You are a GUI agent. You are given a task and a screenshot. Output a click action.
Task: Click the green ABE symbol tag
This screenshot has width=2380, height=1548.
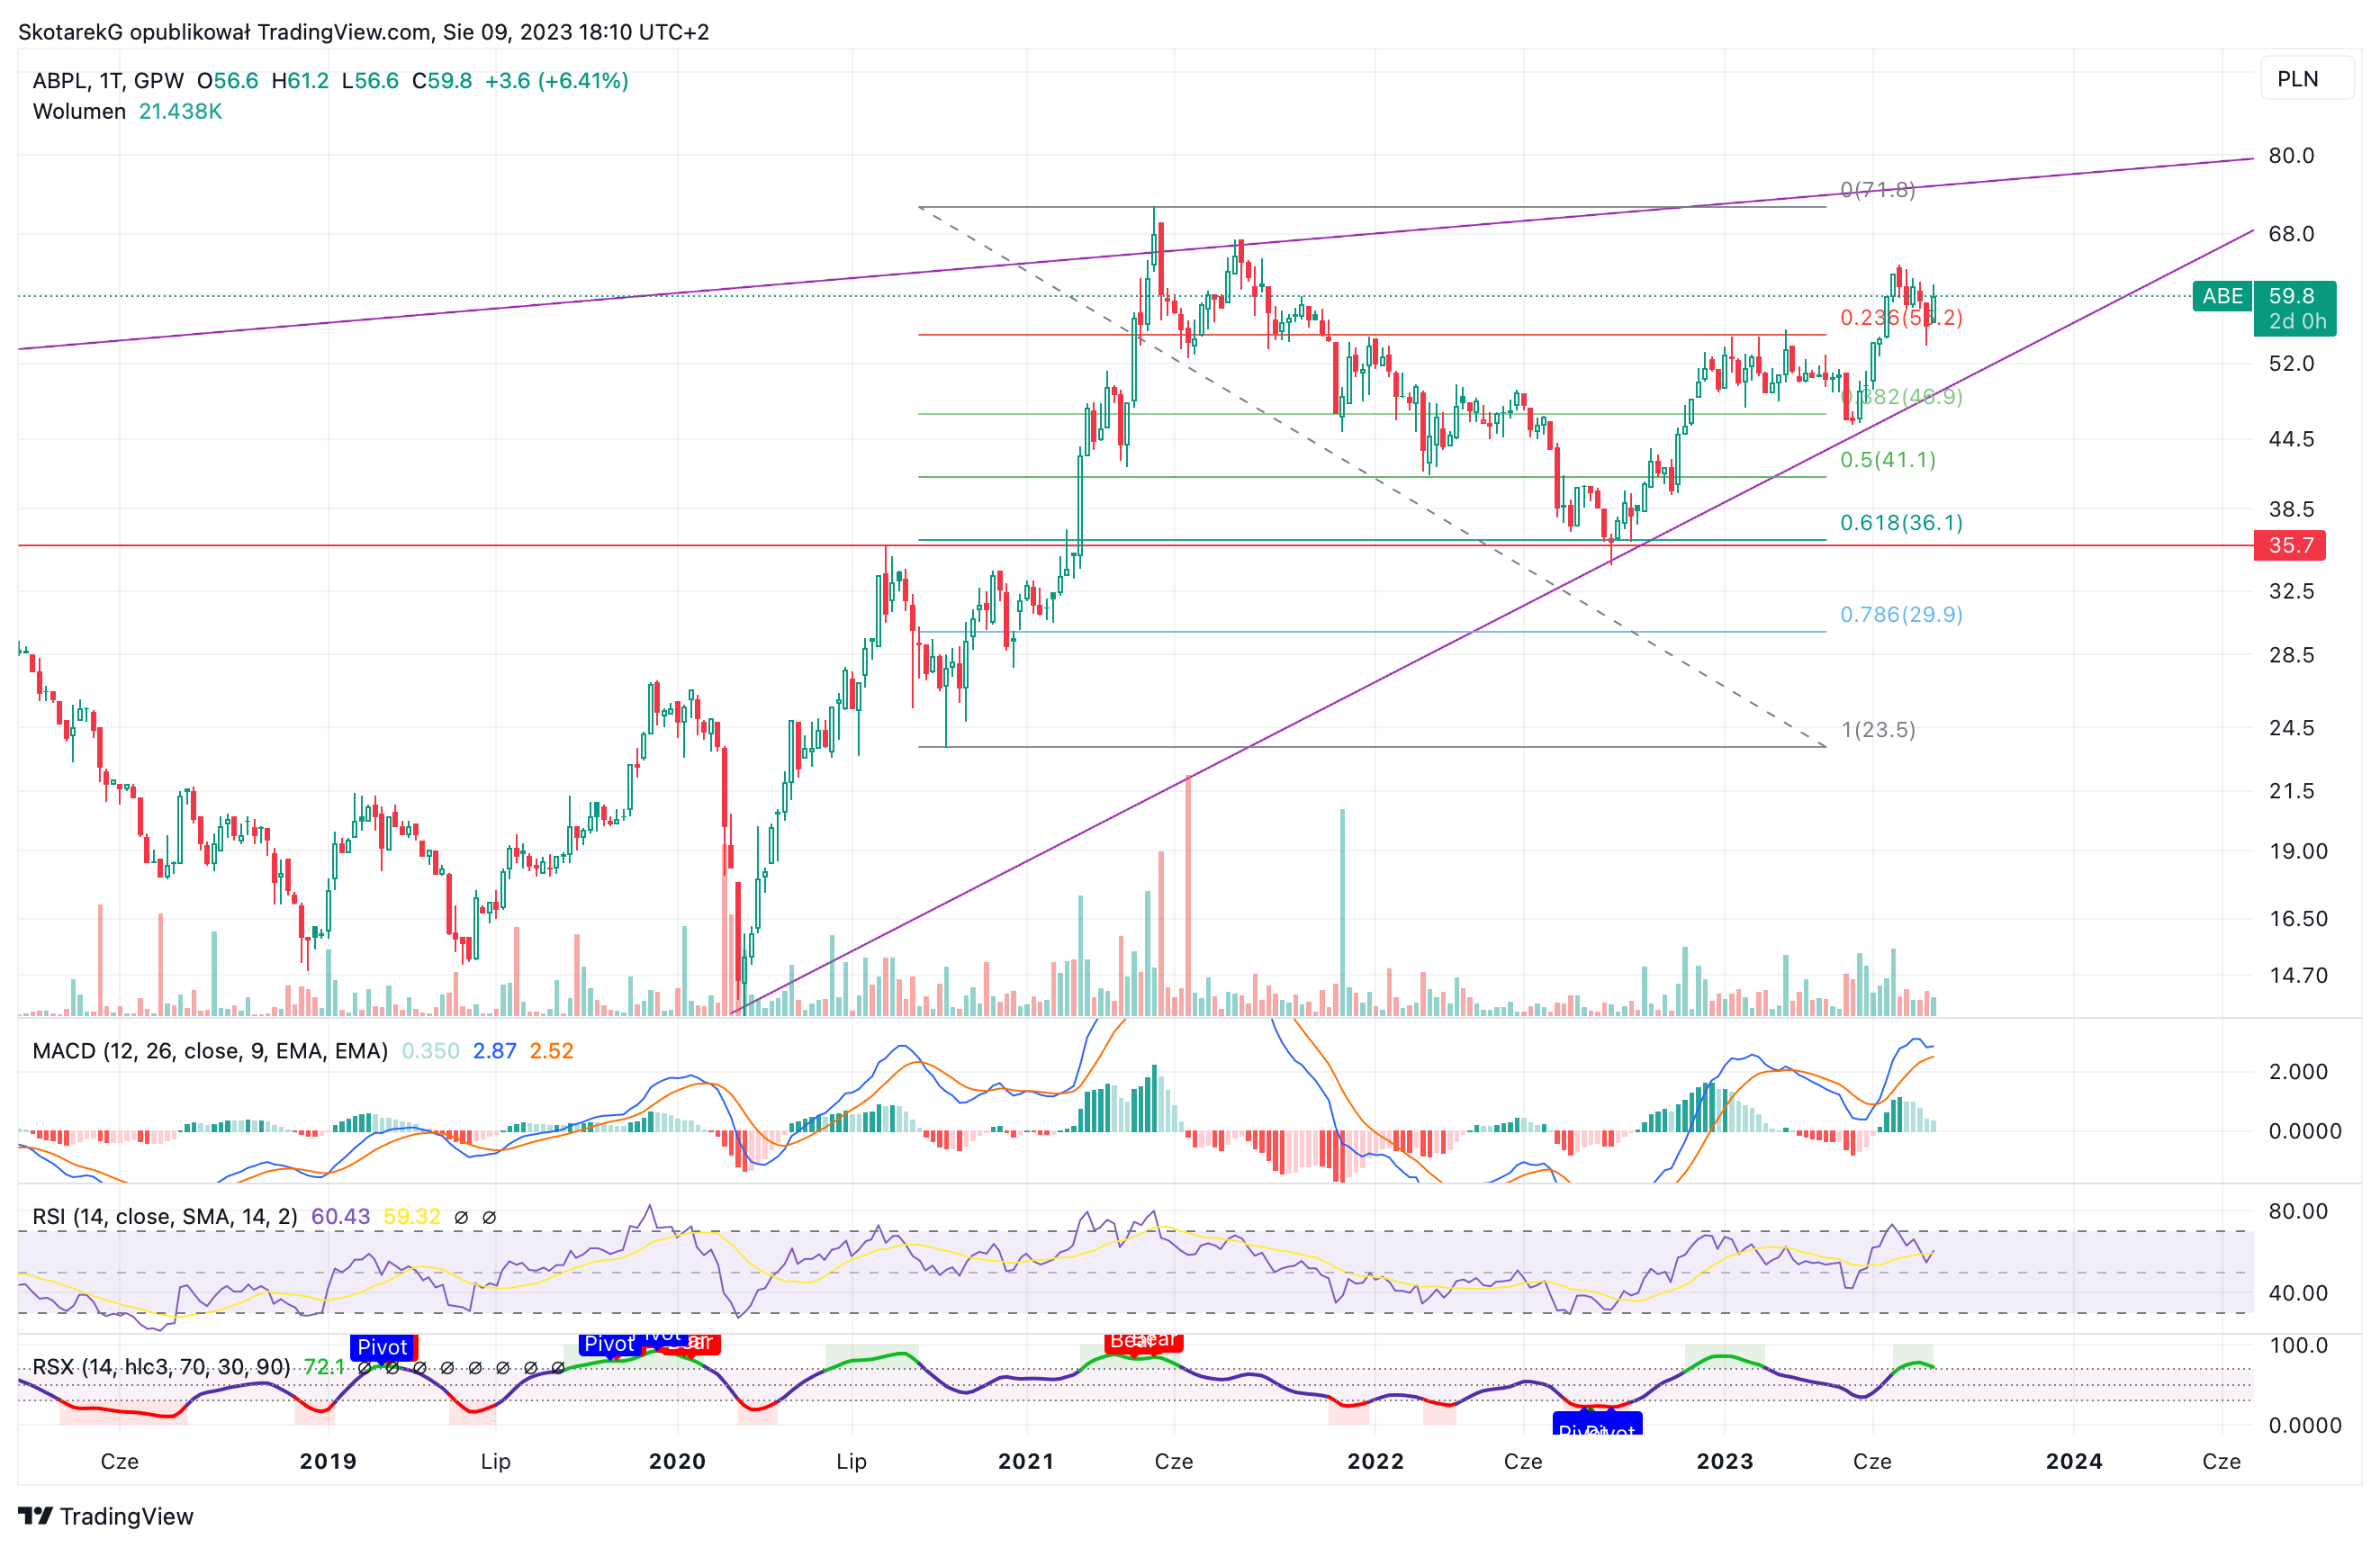click(2222, 296)
